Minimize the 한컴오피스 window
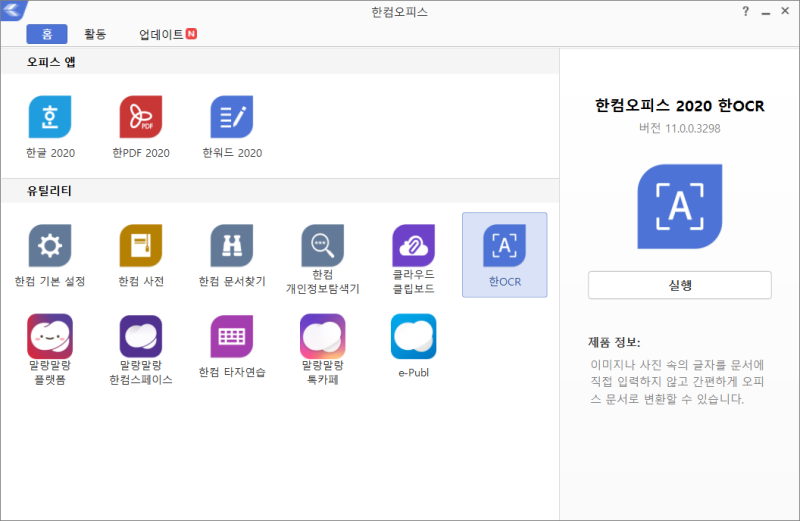Image resolution: width=800 pixels, height=521 pixels. click(765, 12)
